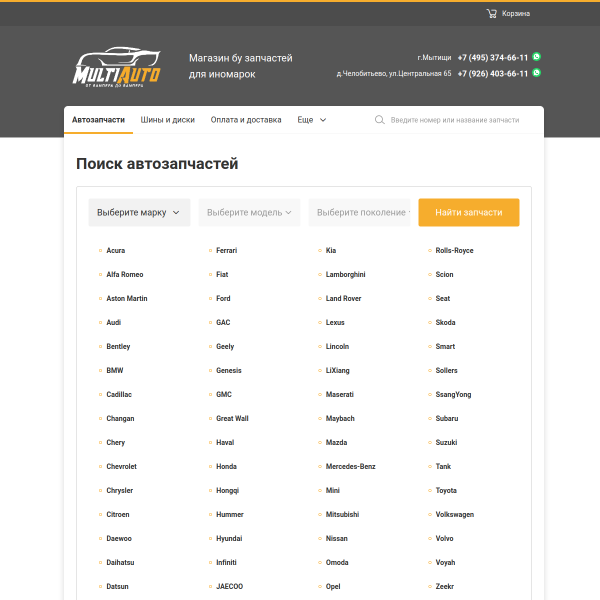Viewport: 600px width, 600px height.
Task: Expand the Еще menu
Action: [x=311, y=120]
